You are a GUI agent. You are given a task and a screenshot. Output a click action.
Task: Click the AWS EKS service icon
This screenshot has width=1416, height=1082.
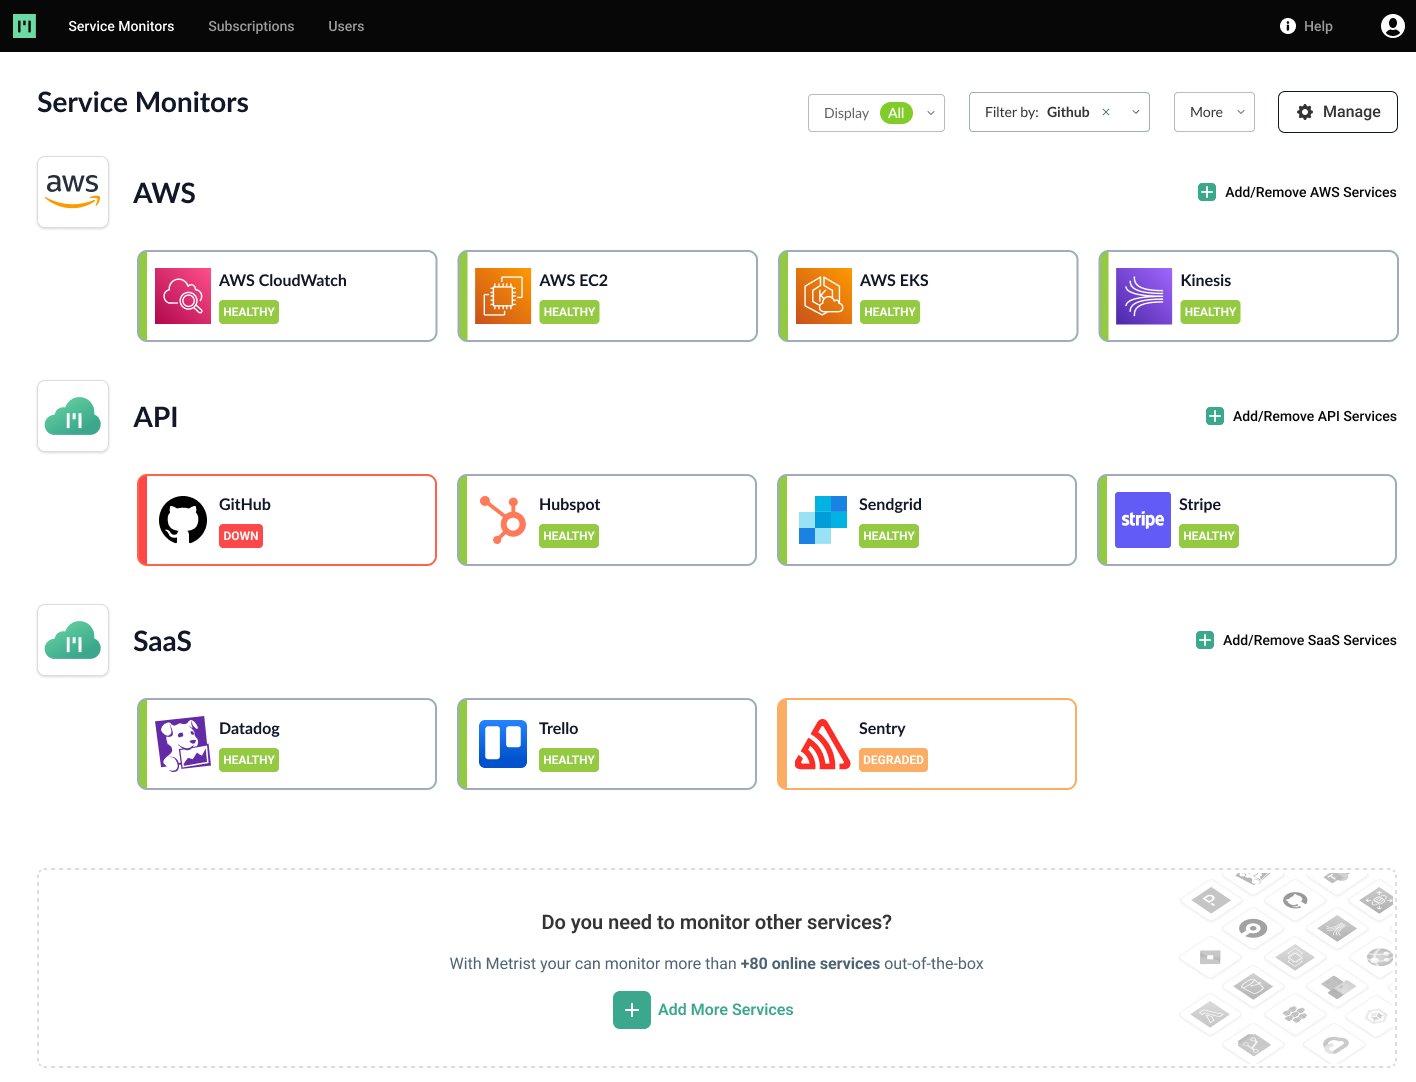(824, 296)
